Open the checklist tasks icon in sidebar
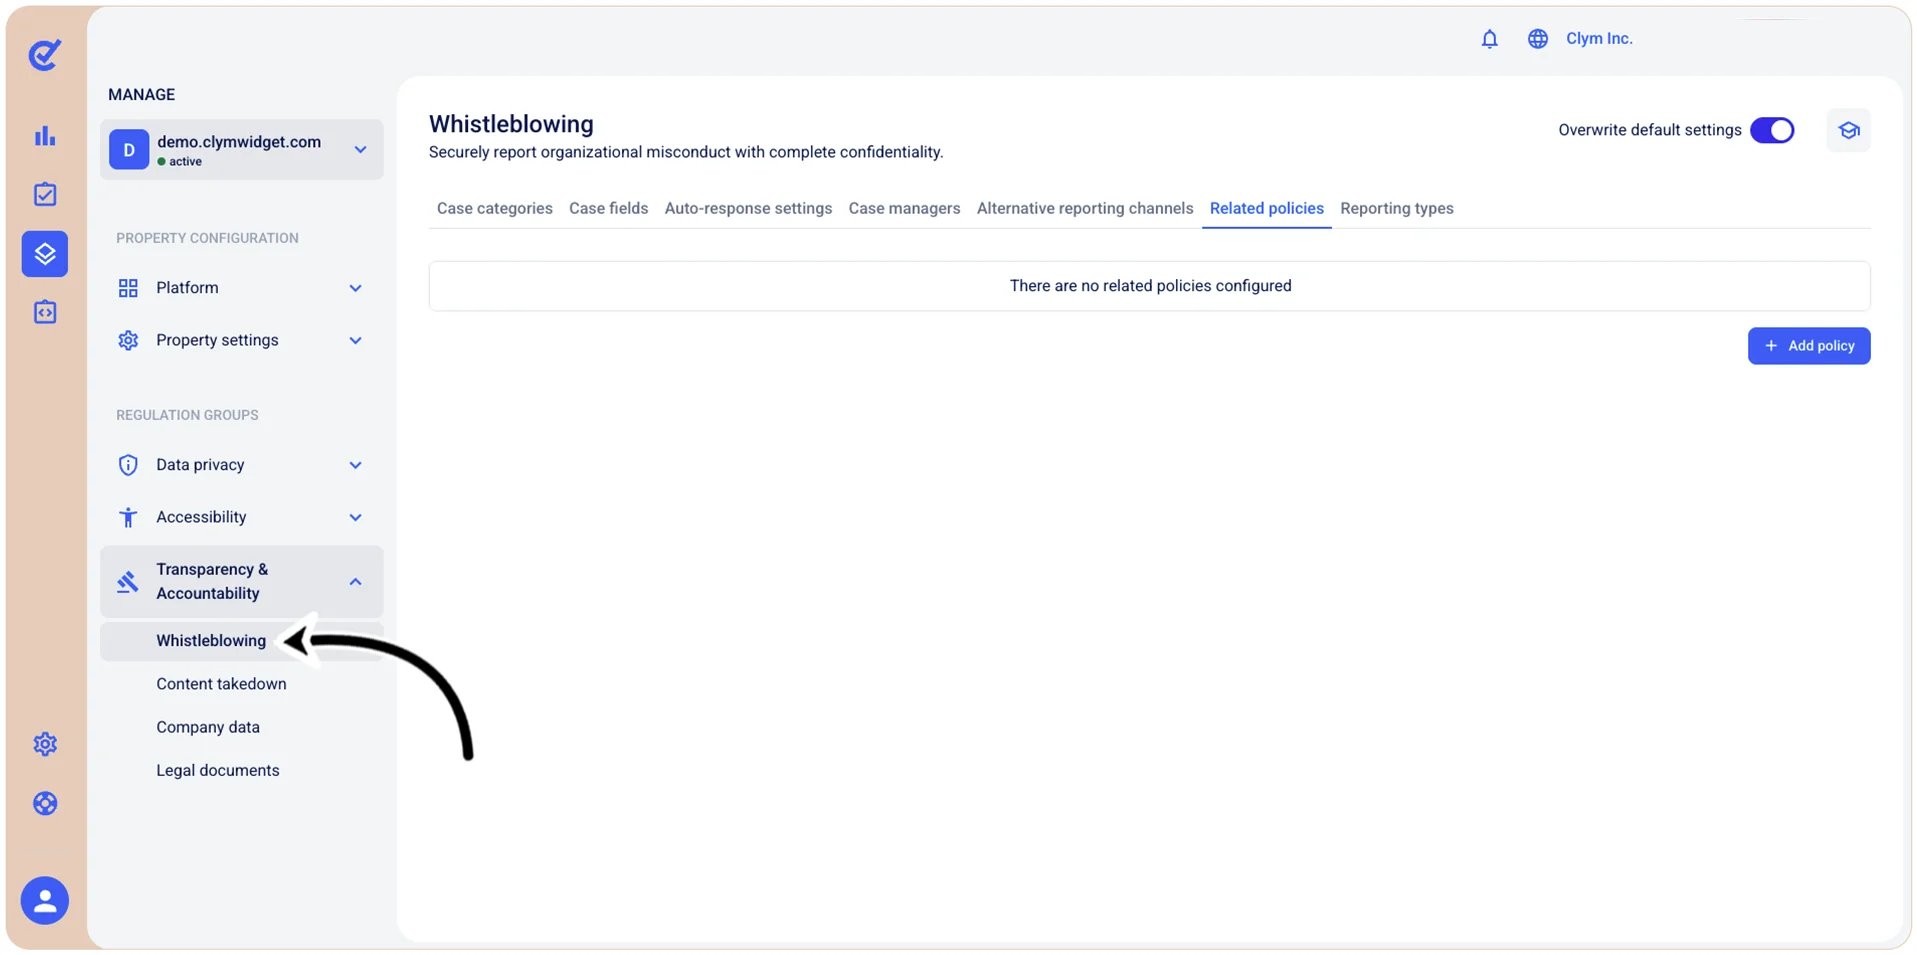 (x=45, y=194)
